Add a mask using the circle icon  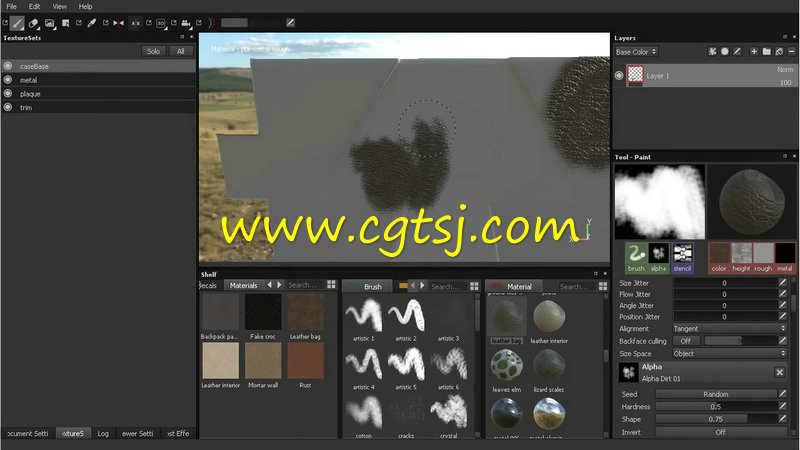724,52
